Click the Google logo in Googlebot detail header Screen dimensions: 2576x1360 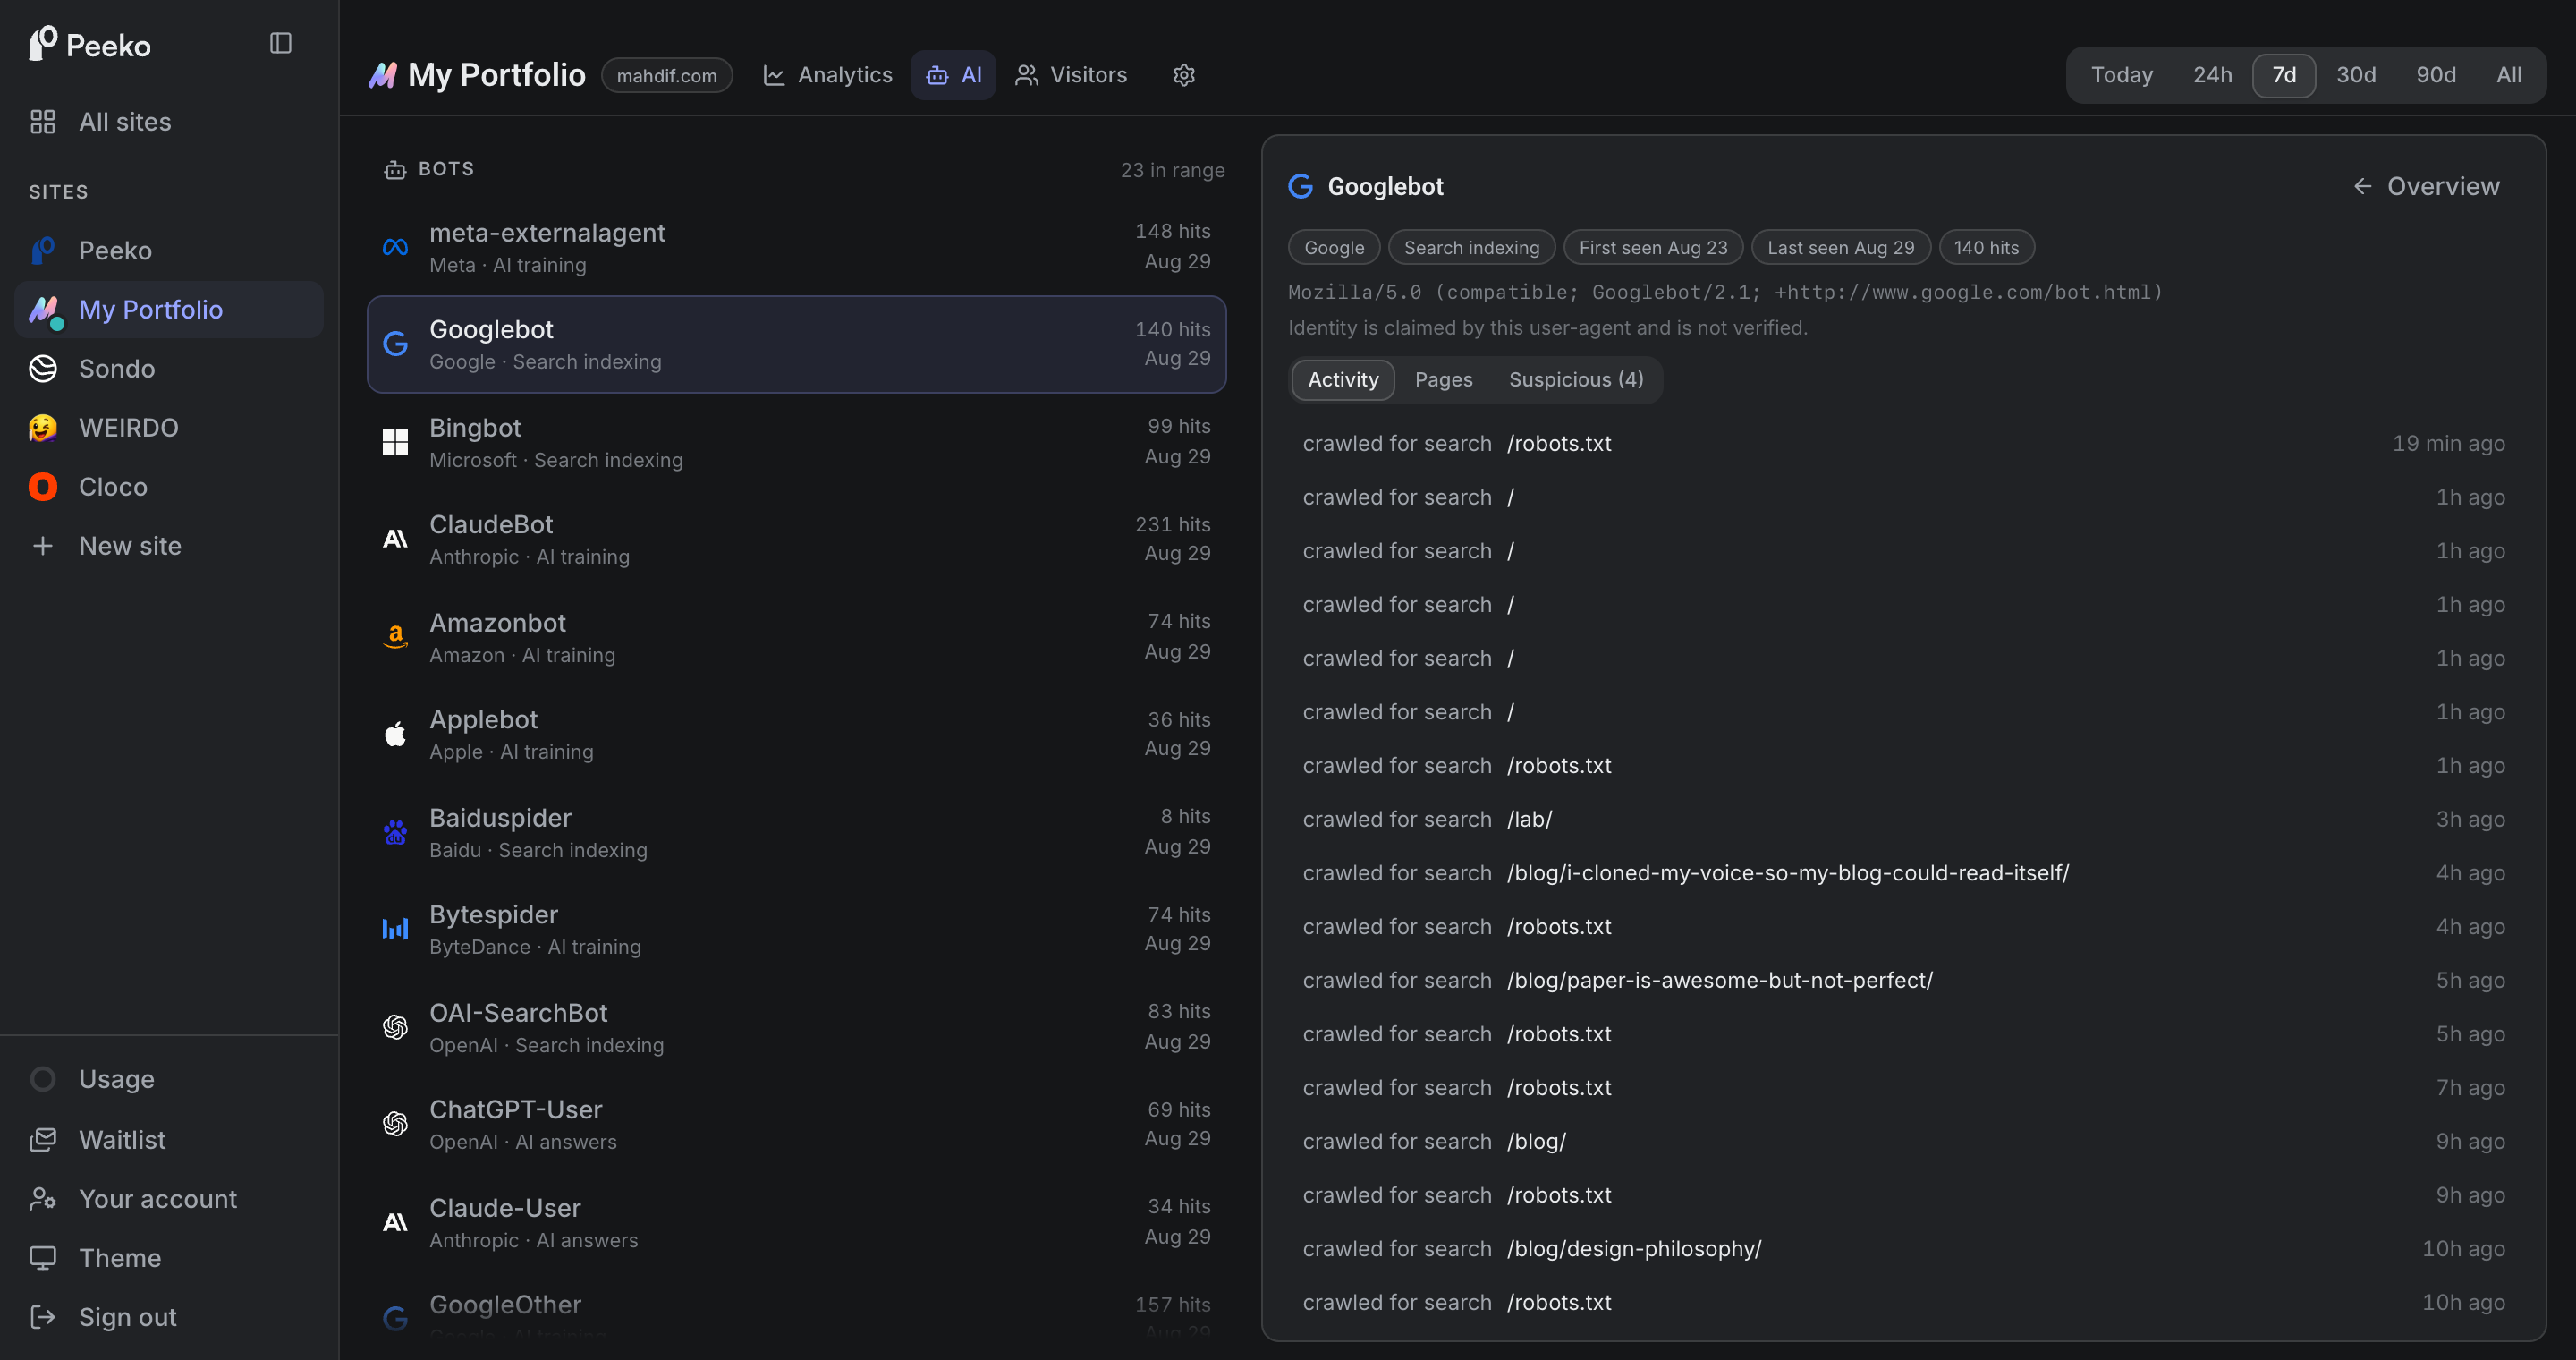(x=1300, y=186)
